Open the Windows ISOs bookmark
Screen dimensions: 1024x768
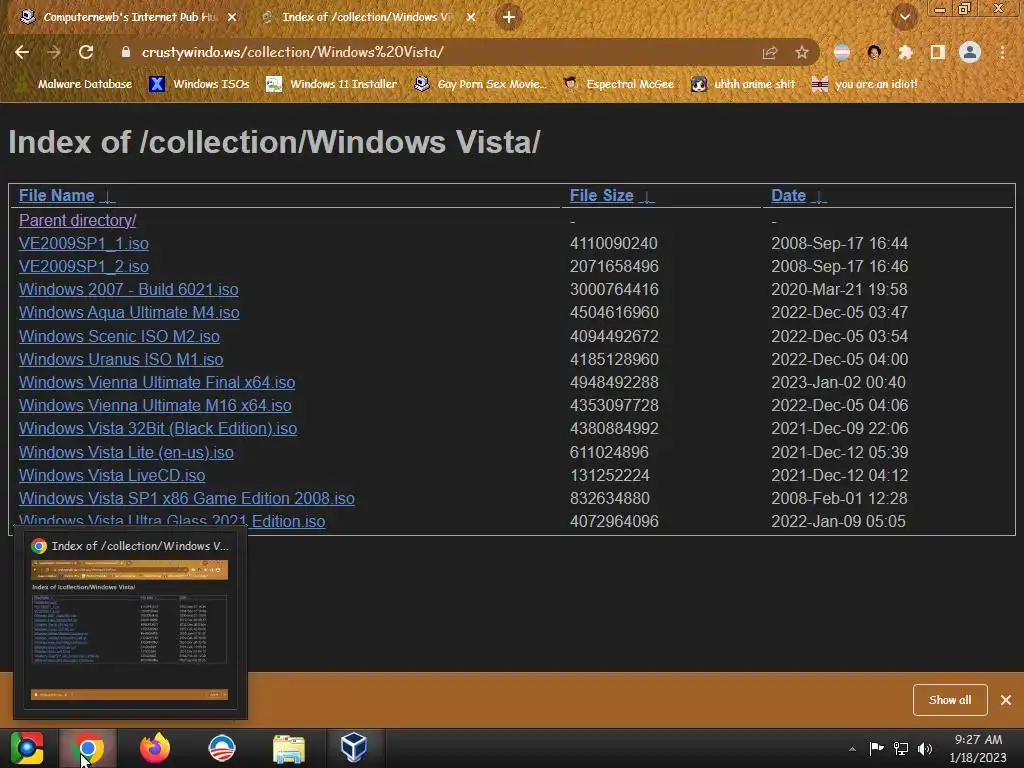[x=199, y=84]
